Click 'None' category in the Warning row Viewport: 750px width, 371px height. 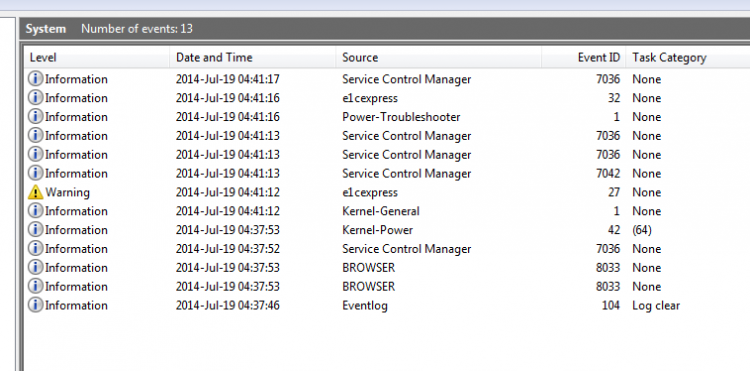click(647, 192)
